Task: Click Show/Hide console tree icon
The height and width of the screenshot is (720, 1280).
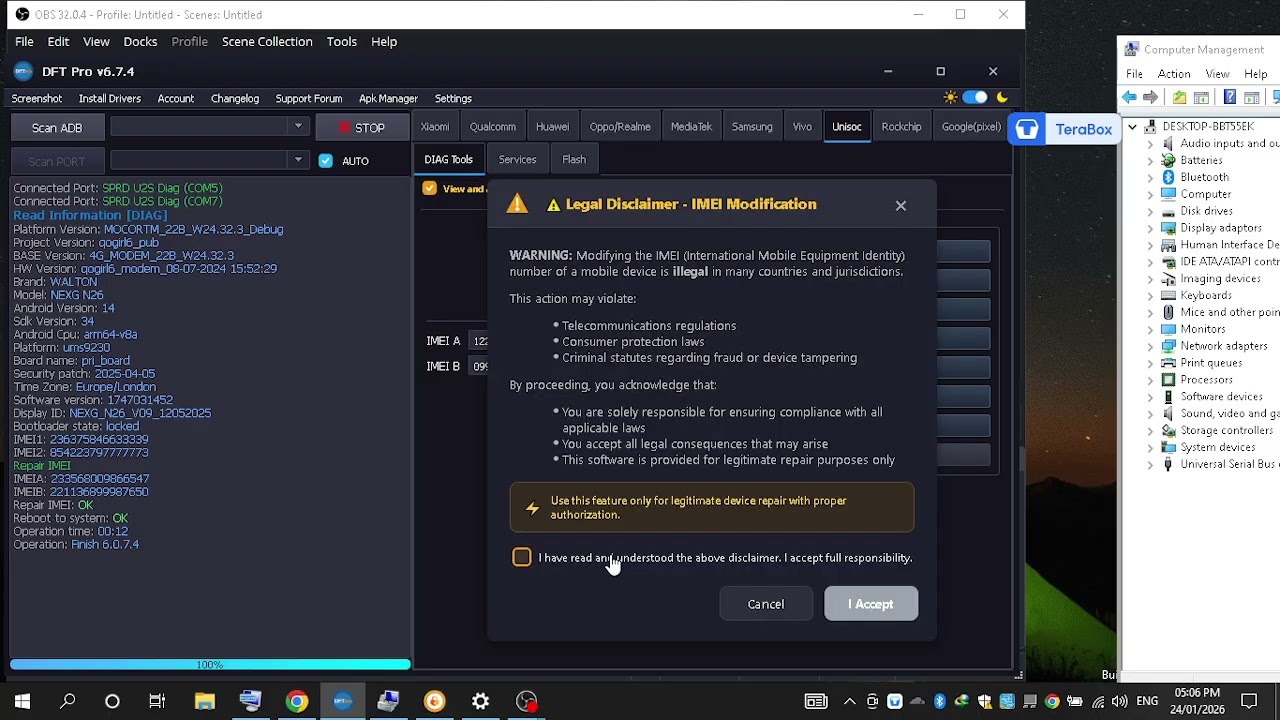Action: pyautogui.click(x=1202, y=97)
